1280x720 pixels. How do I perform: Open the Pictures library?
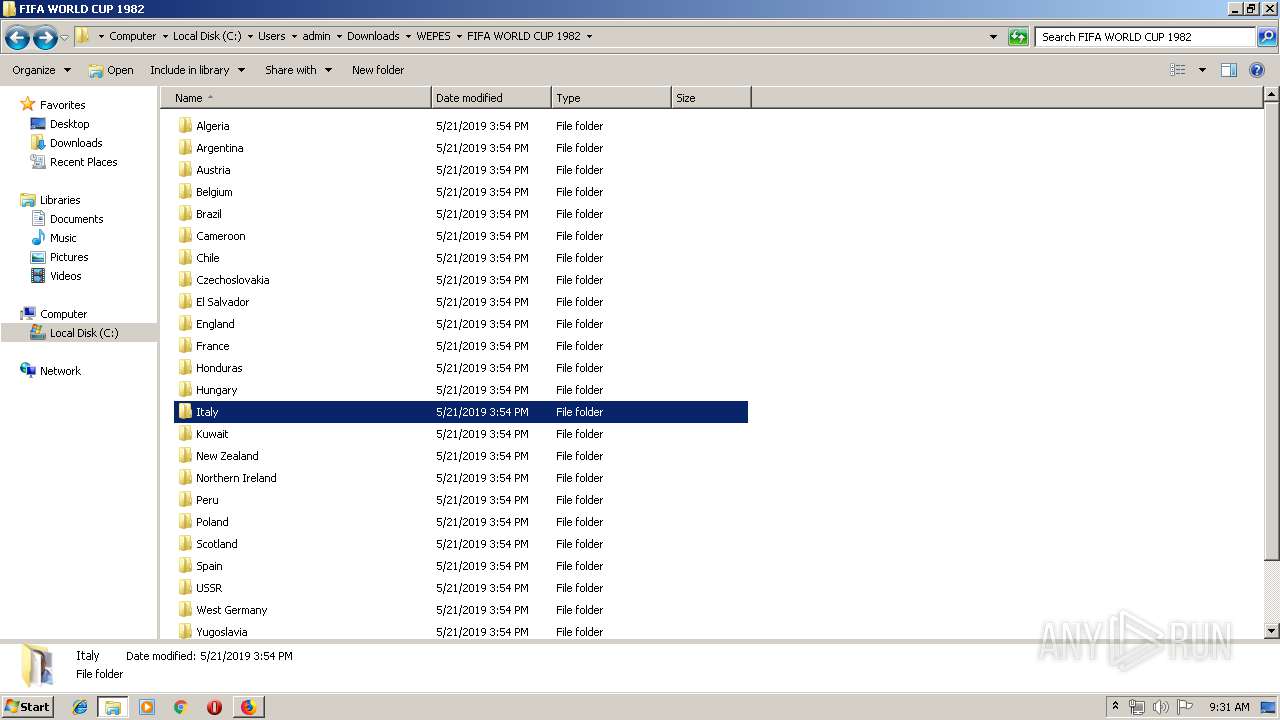click(x=69, y=257)
